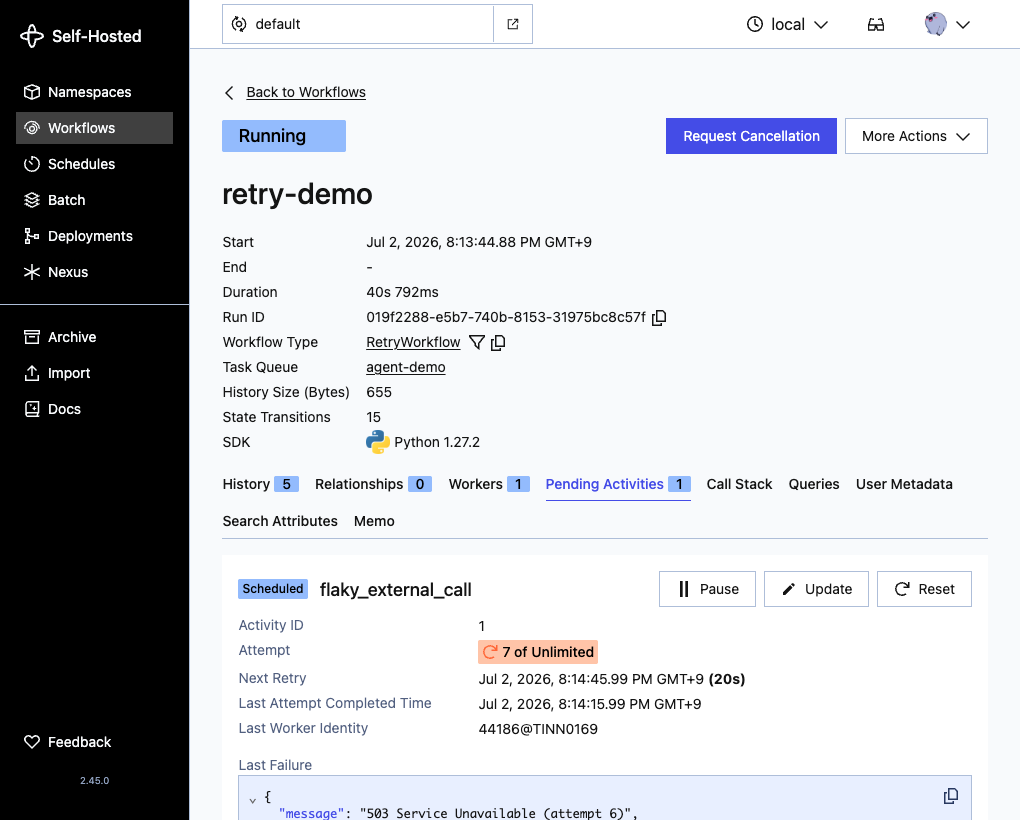
Task: Go to Workflows in the sidebar
Action: click(94, 128)
